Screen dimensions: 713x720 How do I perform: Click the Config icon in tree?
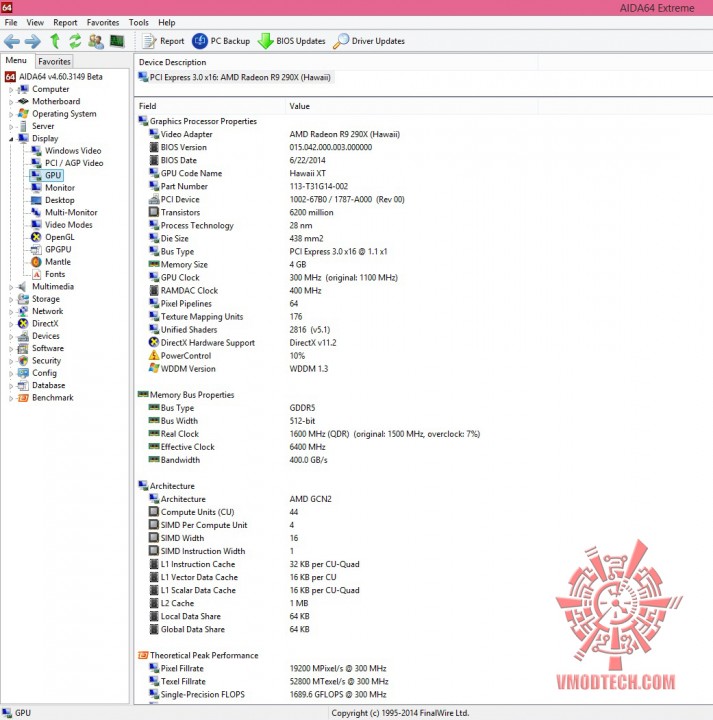(x=23, y=373)
